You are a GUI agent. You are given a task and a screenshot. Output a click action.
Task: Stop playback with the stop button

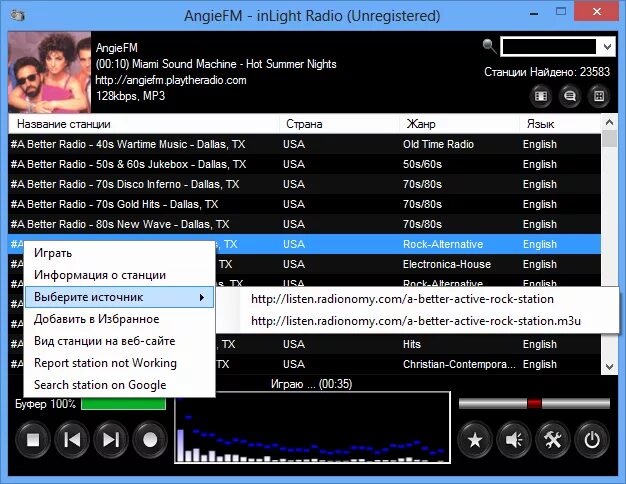[33, 440]
